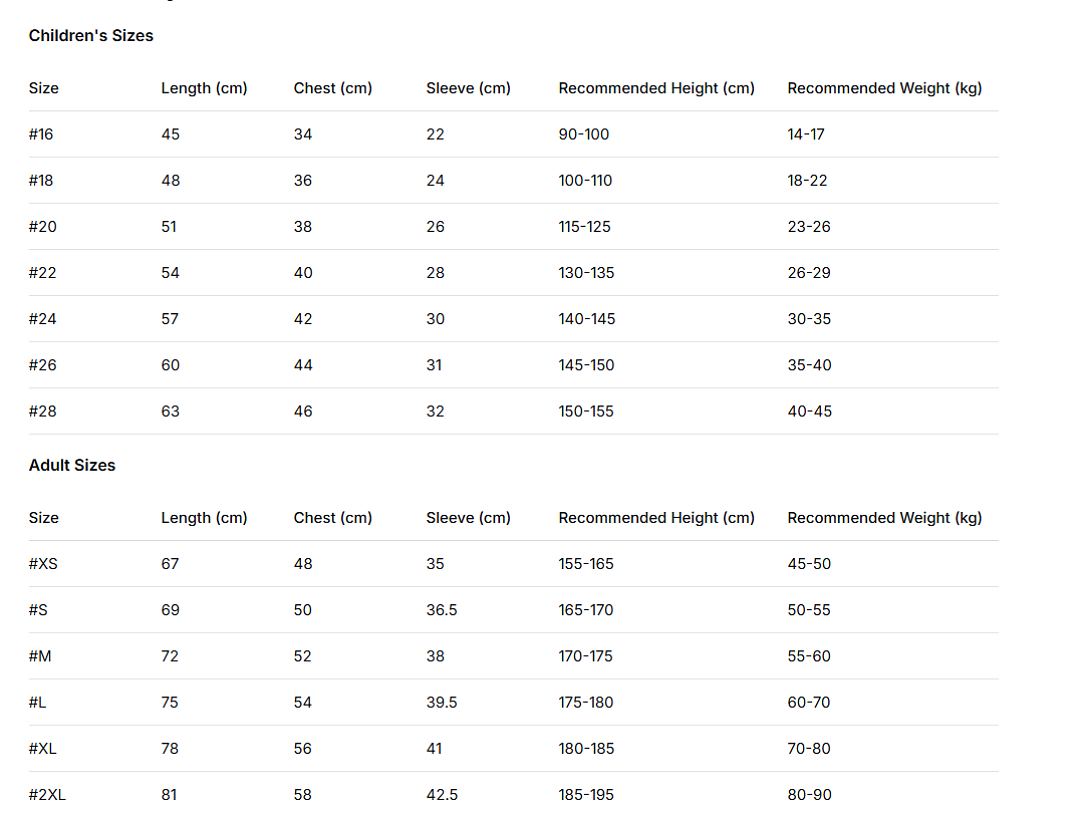The width and height of the screenshot is (1080, 817).
Task: Click the 185-195 recommended height cell
Action: 586,794
